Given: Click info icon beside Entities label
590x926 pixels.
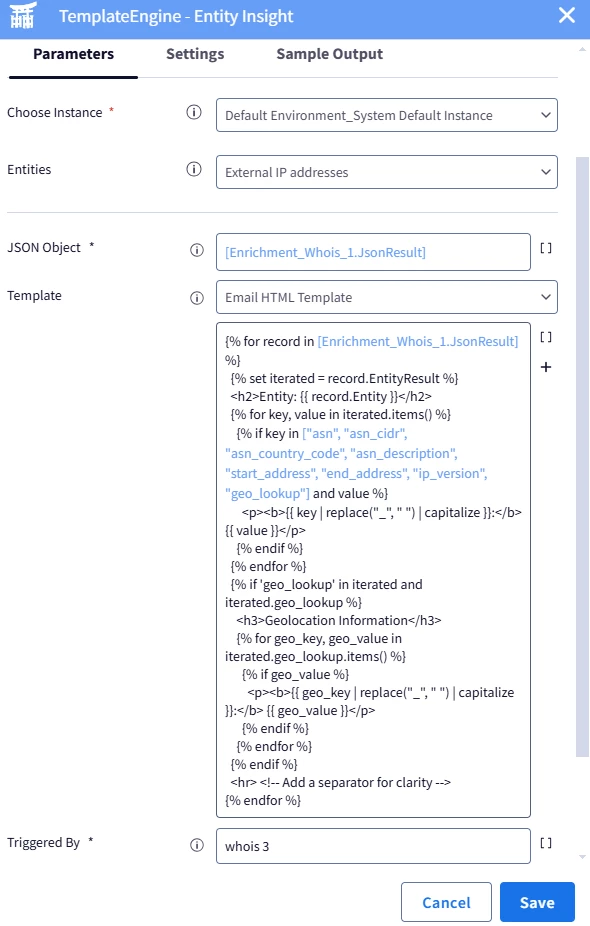Looking at the screenshot, I should pos(194,169).
